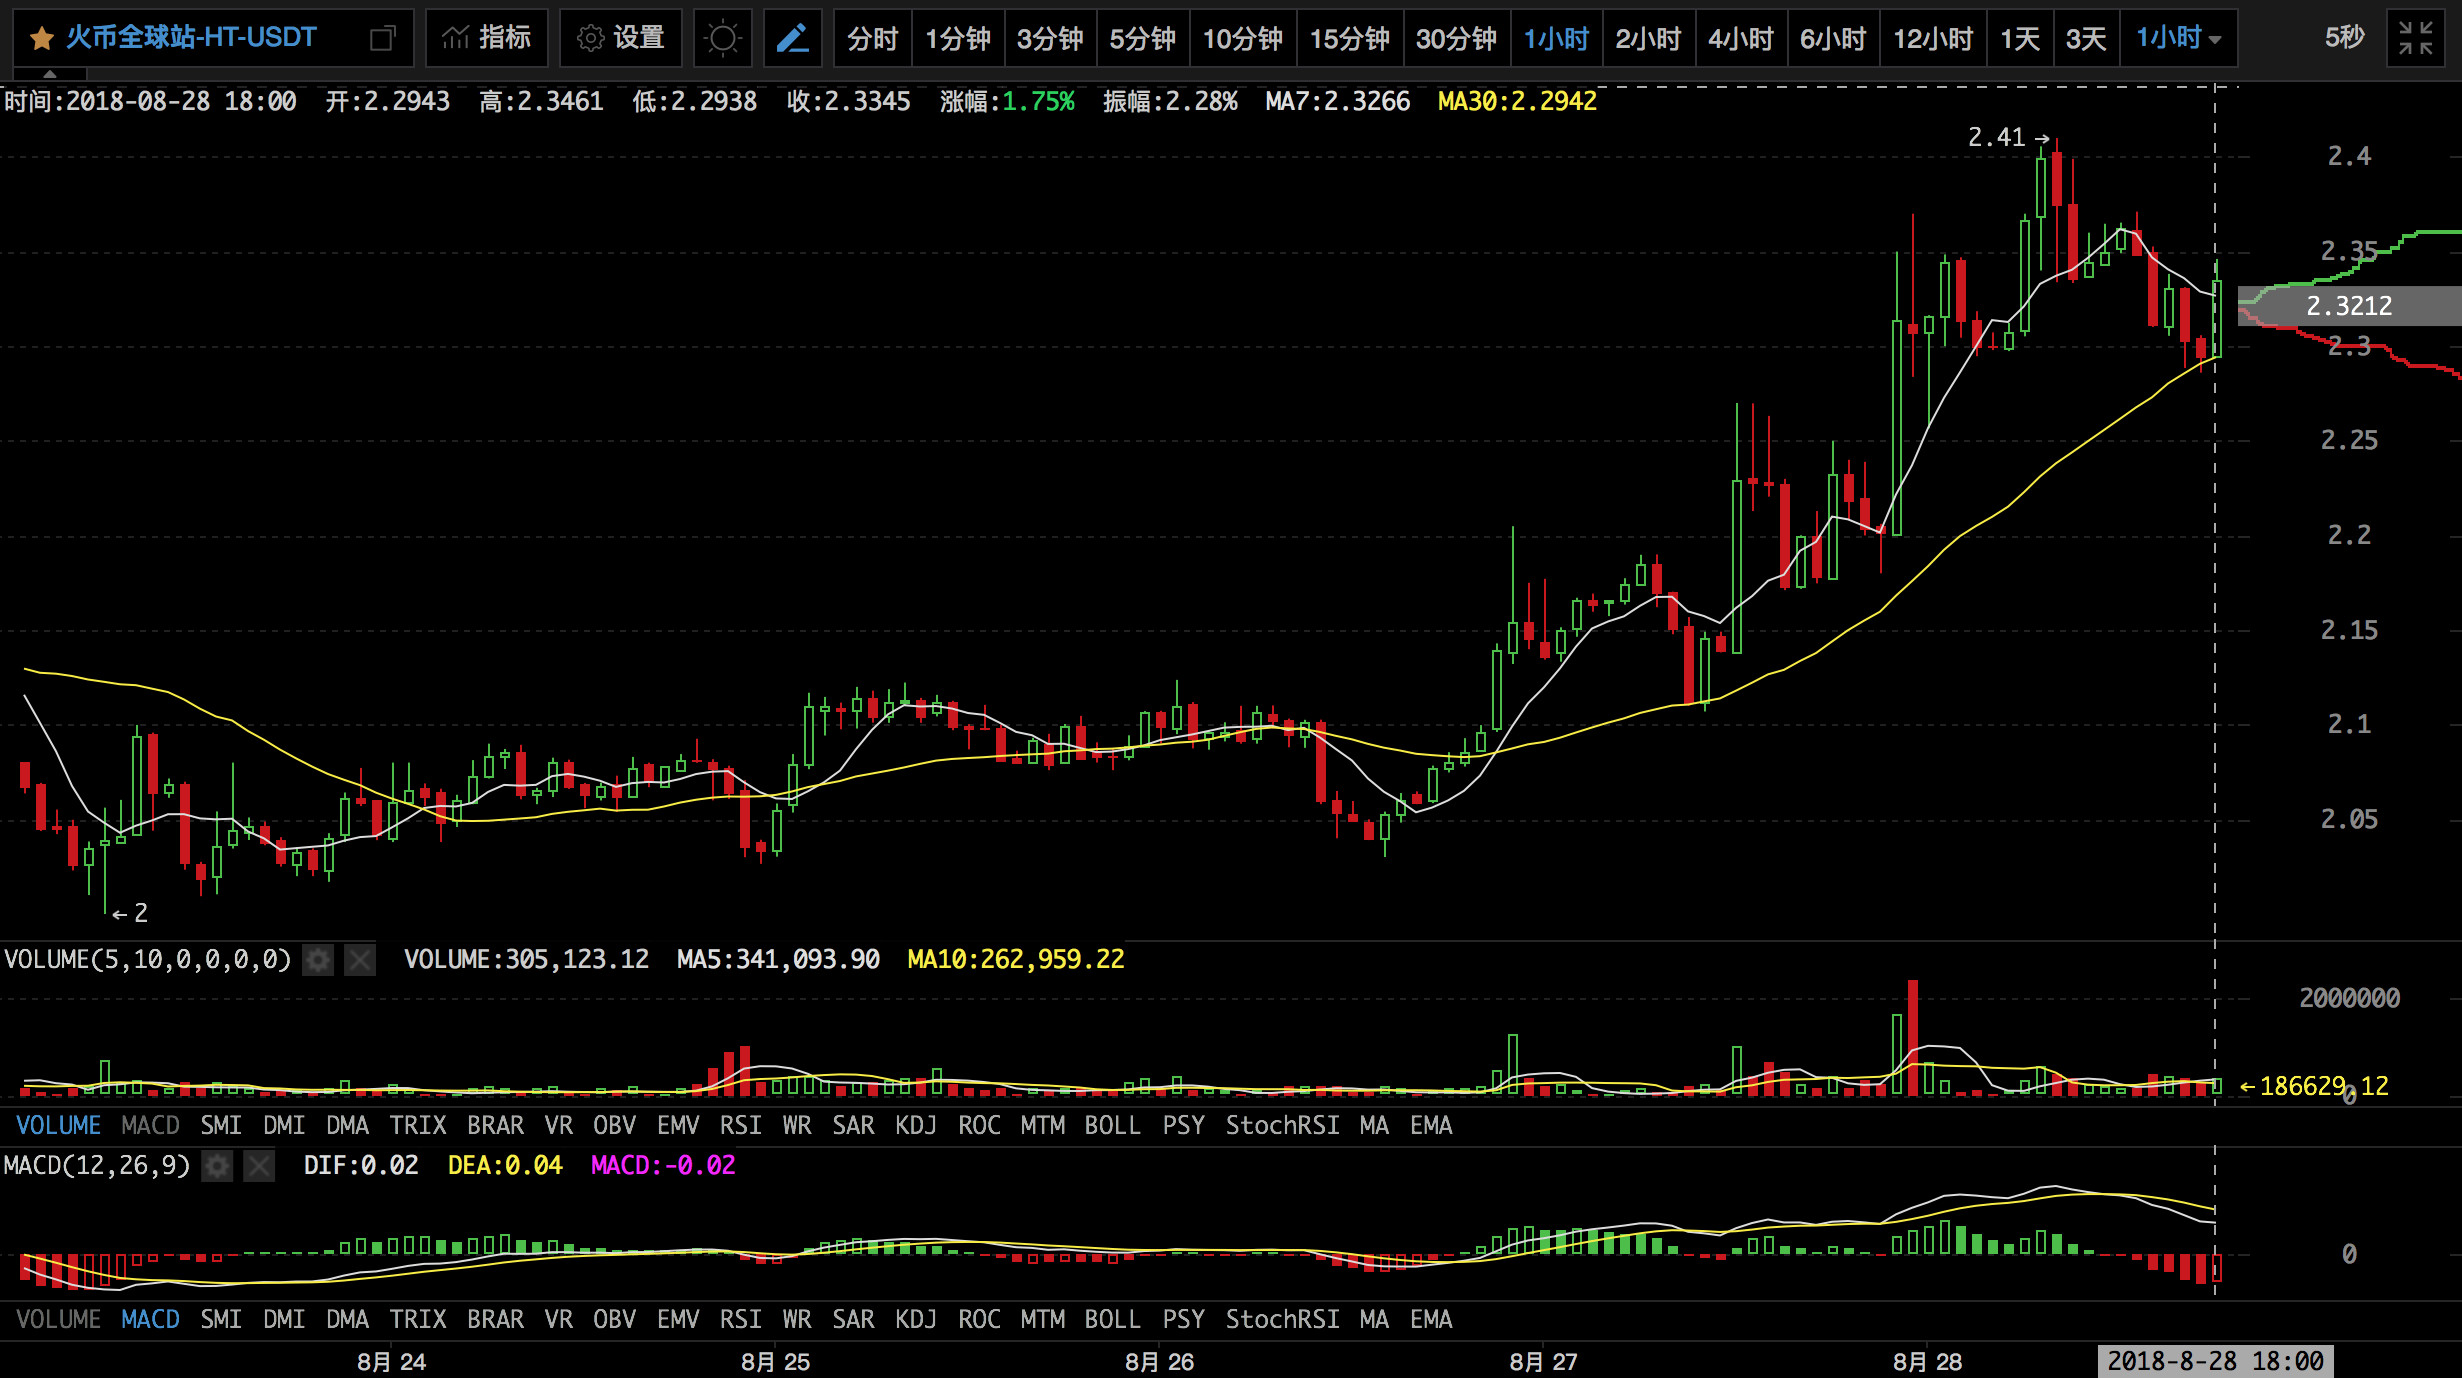This screenshot has height=1378, width=2462.
Task: Select the 5分钟 interval
Action: [1143, 38]
